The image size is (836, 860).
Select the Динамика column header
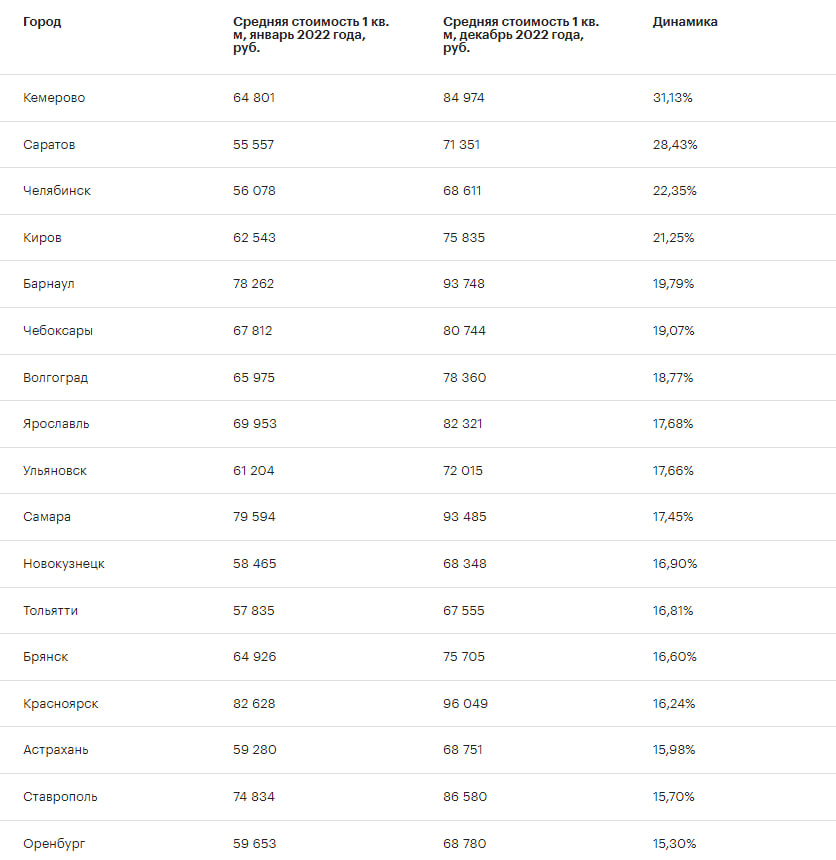click(x=685, y=22)
